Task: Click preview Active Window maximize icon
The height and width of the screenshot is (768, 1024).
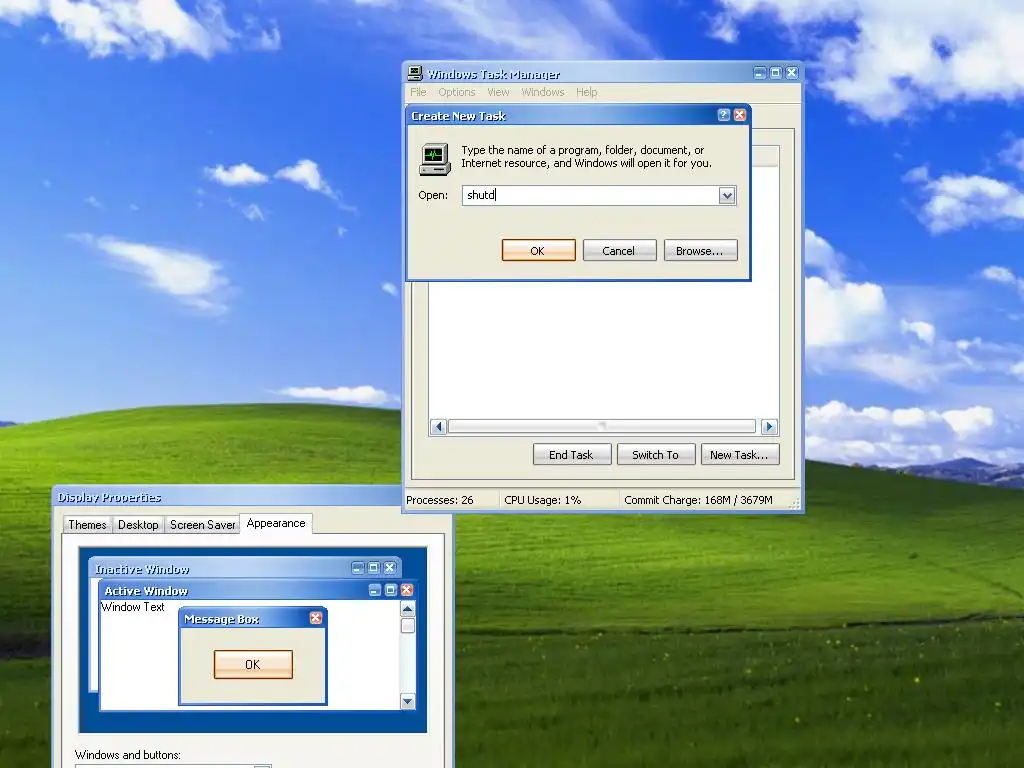Action: pos(391,590)
